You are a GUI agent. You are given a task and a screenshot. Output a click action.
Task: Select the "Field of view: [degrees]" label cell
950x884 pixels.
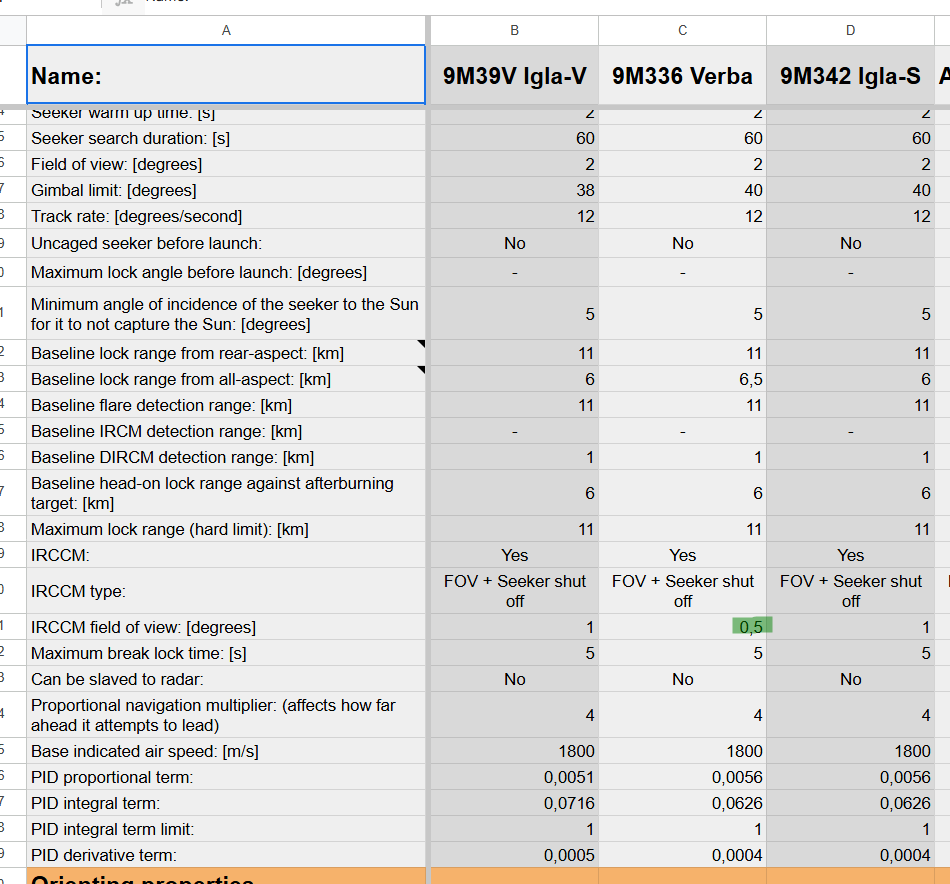coord(226,164)
